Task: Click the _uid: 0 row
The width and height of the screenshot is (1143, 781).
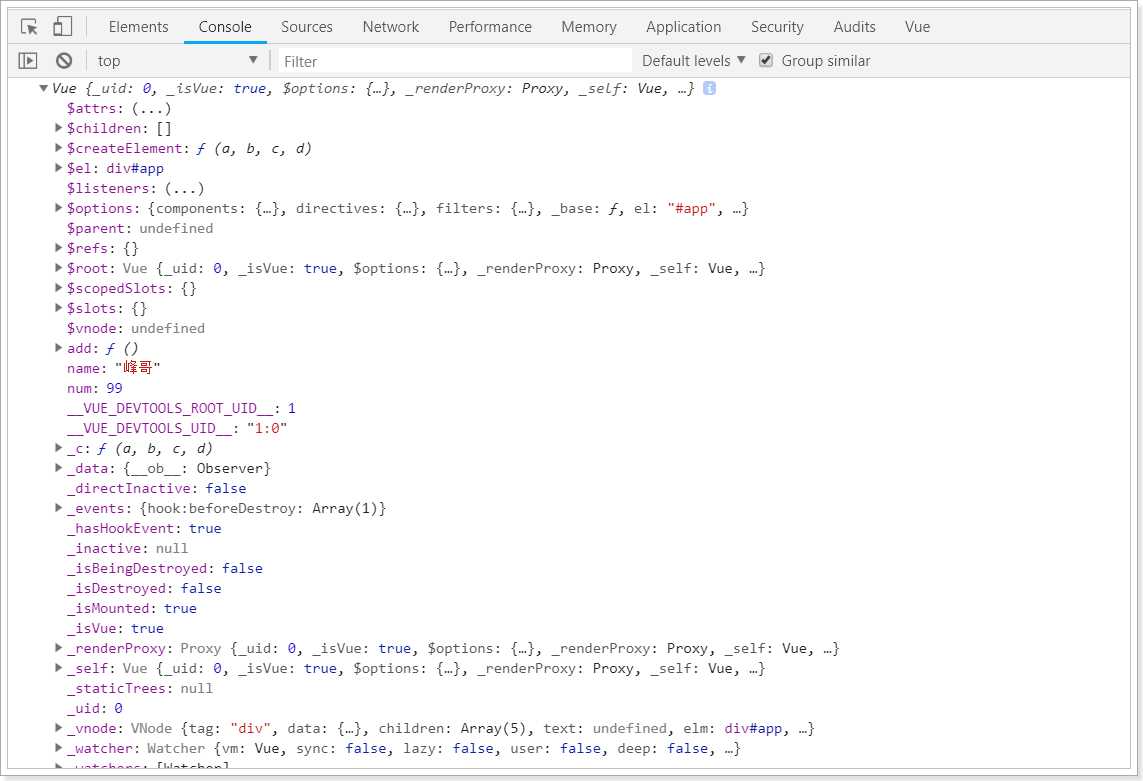Action: (95, 708)
